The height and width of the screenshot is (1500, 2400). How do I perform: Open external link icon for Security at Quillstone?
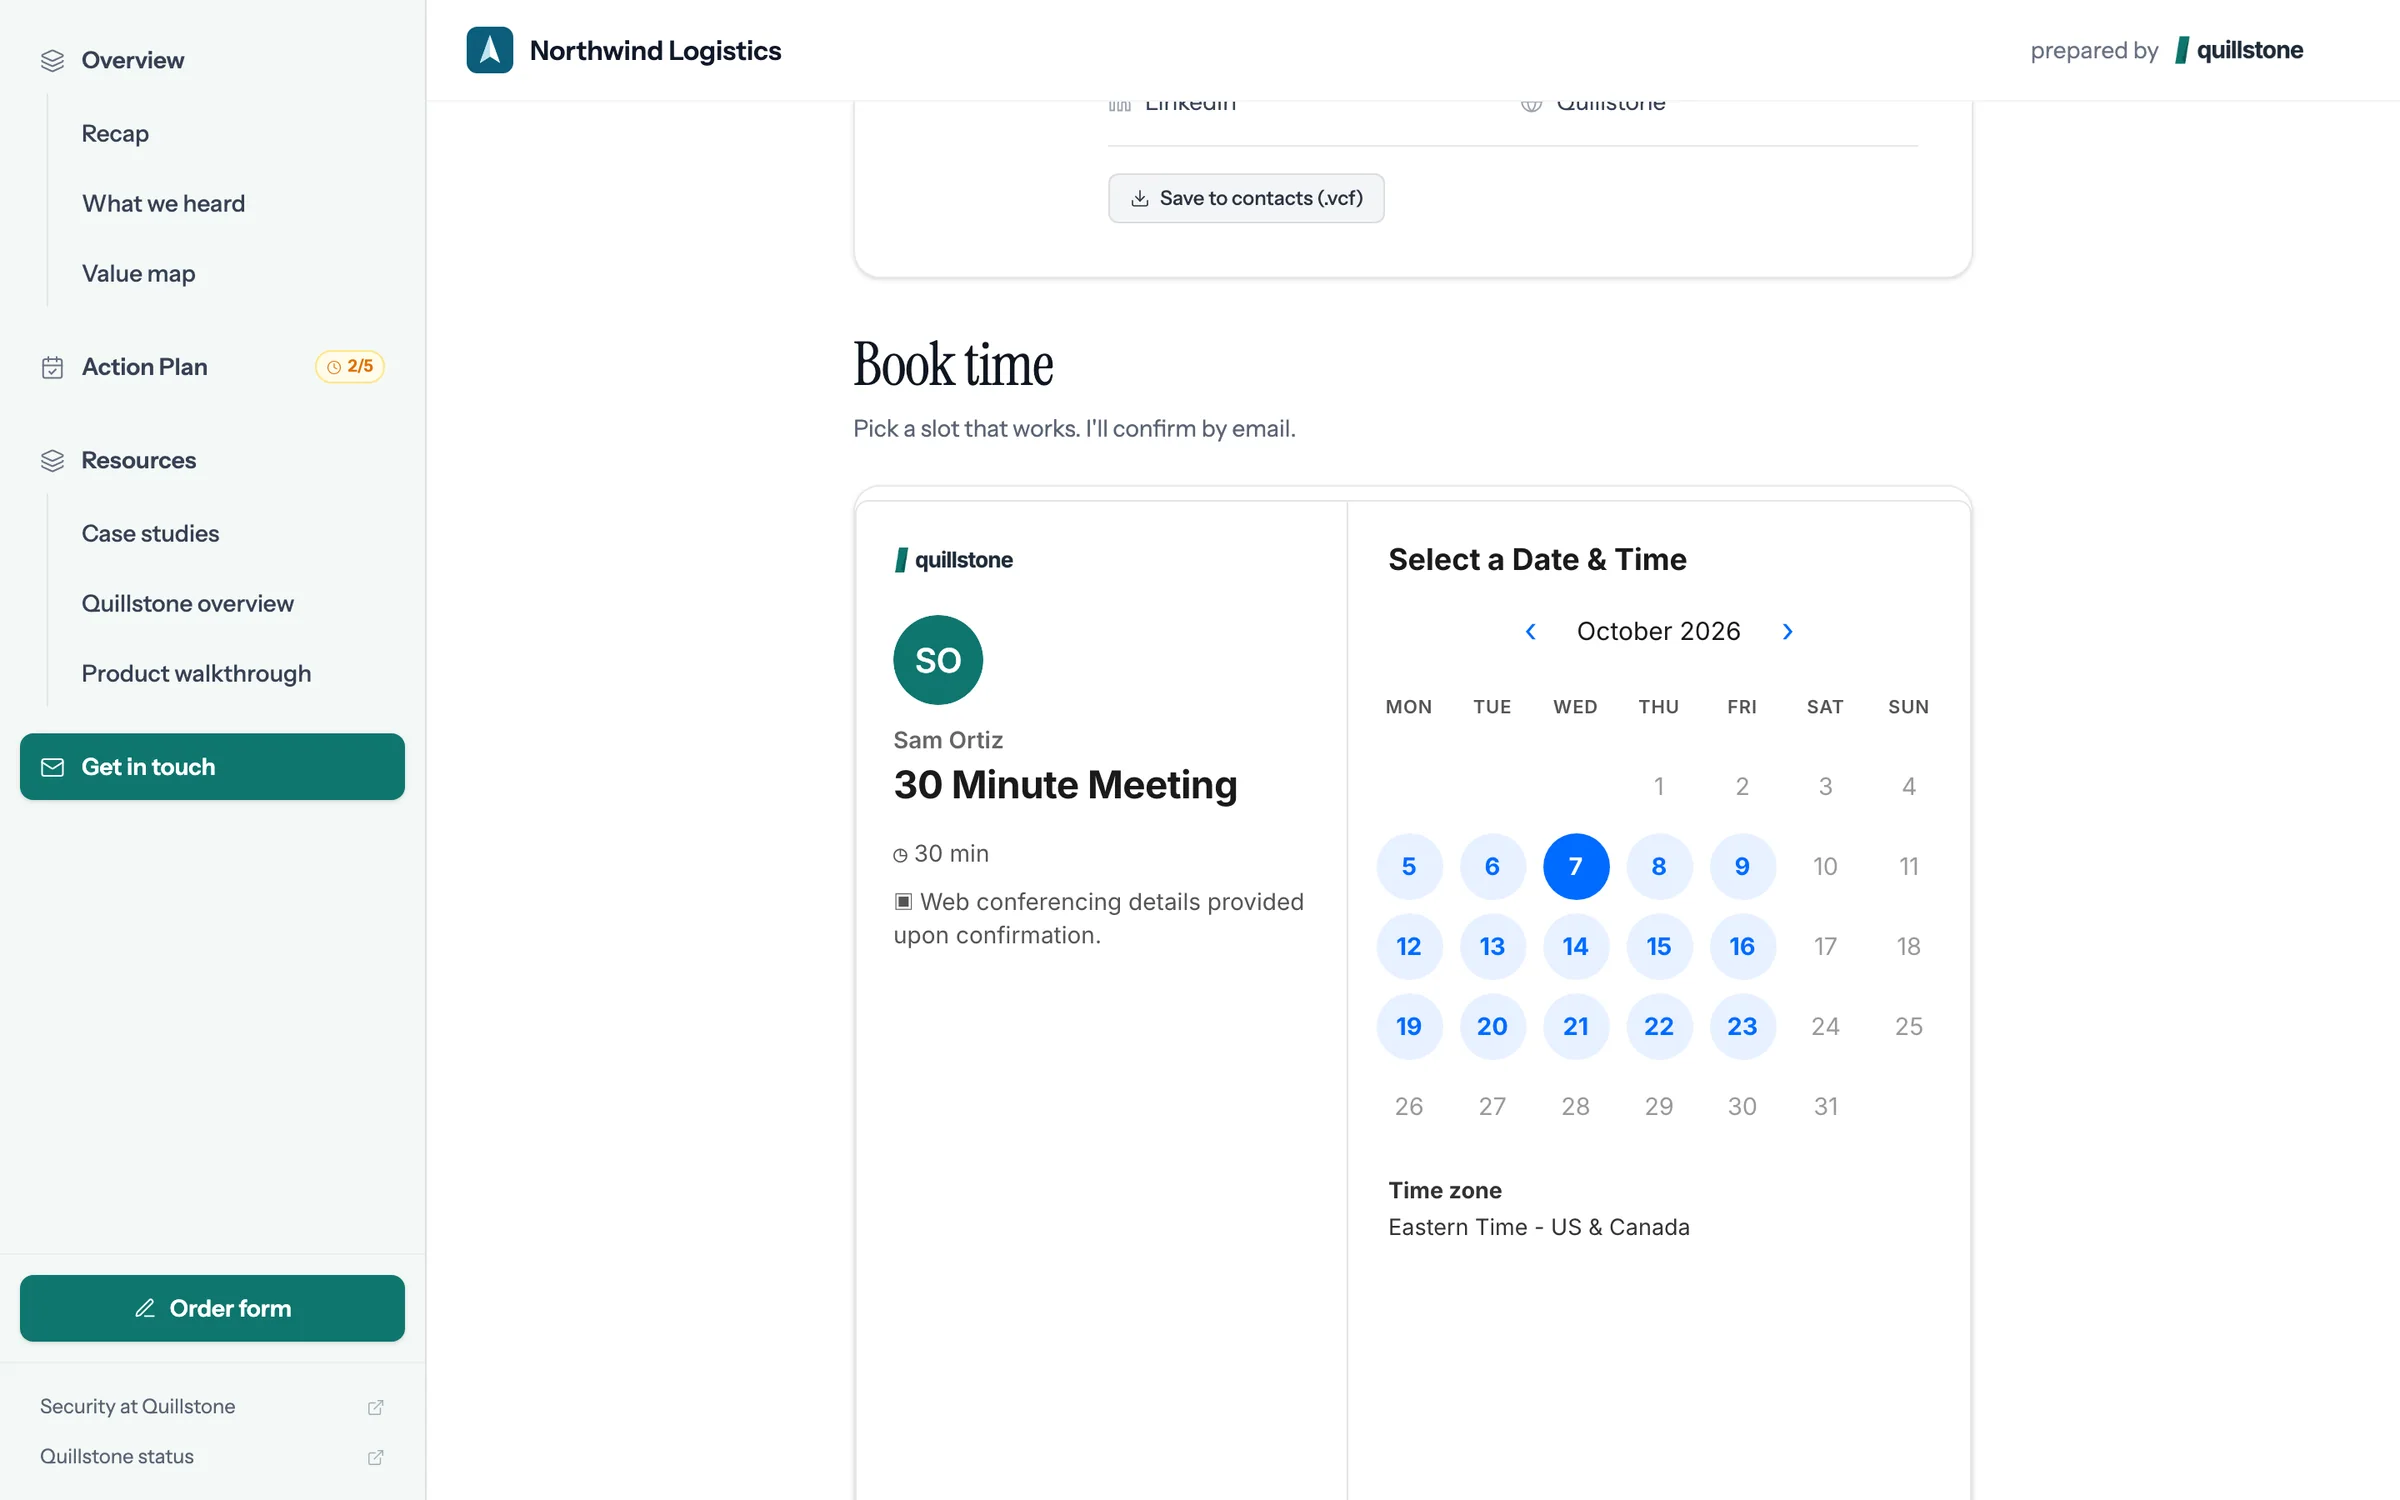[x=376, y=1407]
